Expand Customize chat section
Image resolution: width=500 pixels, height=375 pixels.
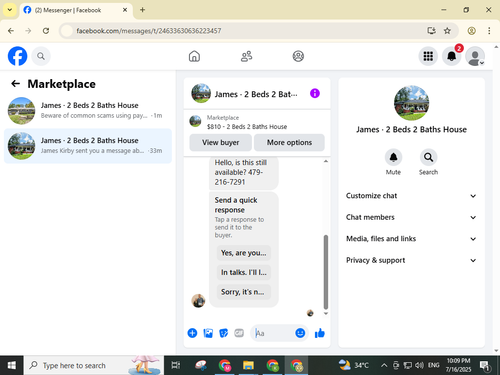[411, 196]
